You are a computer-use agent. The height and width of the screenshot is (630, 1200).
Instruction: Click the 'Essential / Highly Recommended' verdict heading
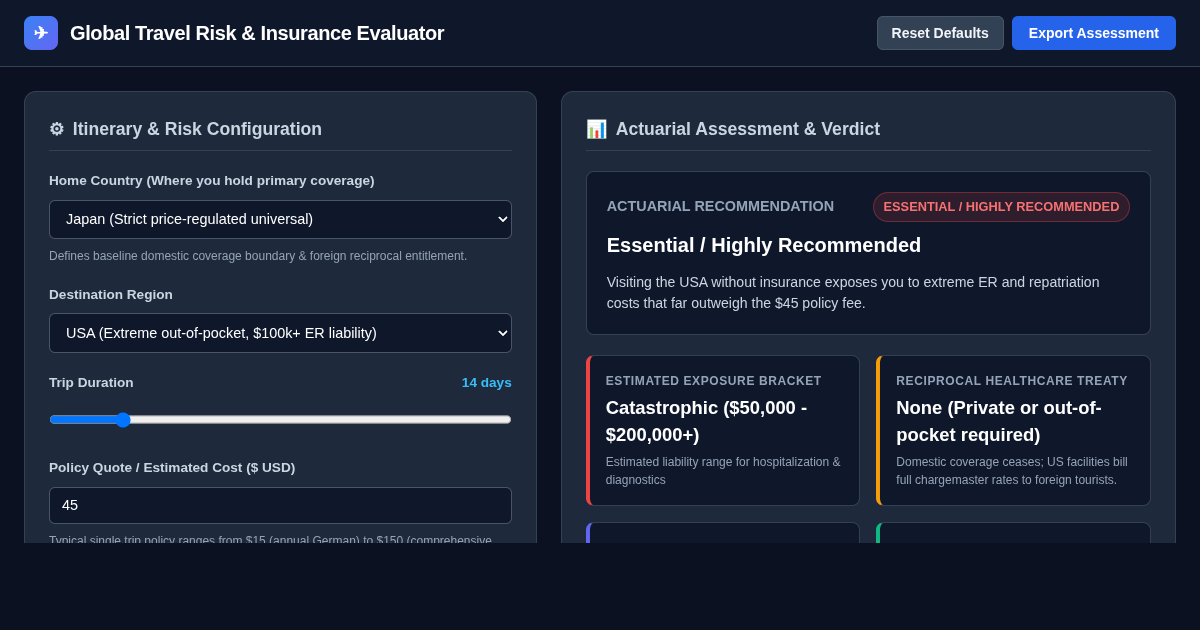[764, 245]
